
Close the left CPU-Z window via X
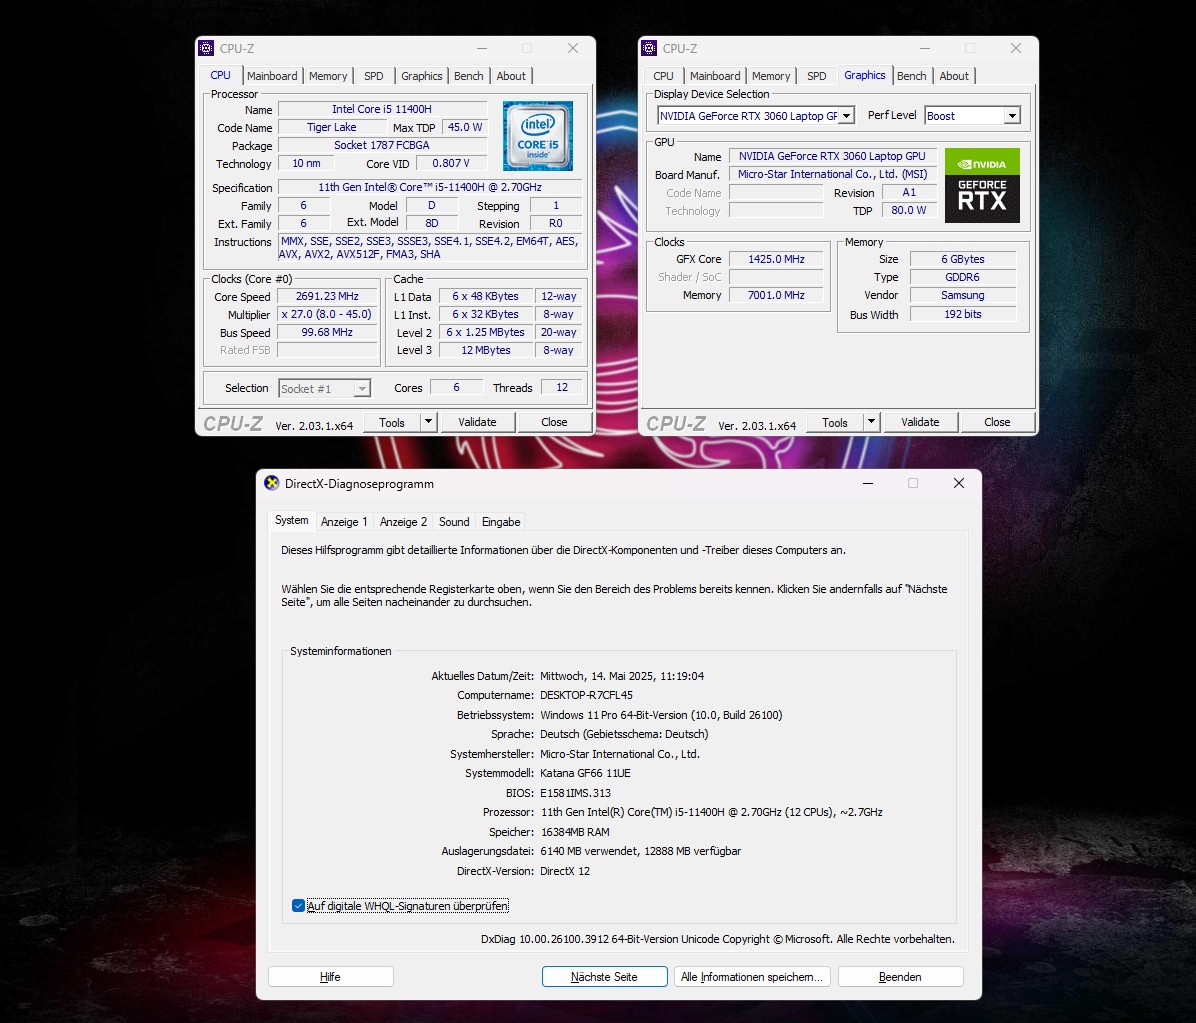coord(572,48)
